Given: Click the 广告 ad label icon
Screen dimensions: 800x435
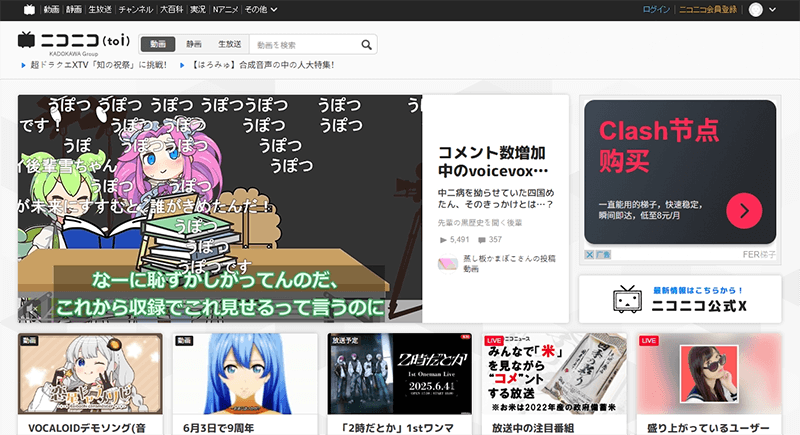Looking at the screenshot, I should click(603, 254).
